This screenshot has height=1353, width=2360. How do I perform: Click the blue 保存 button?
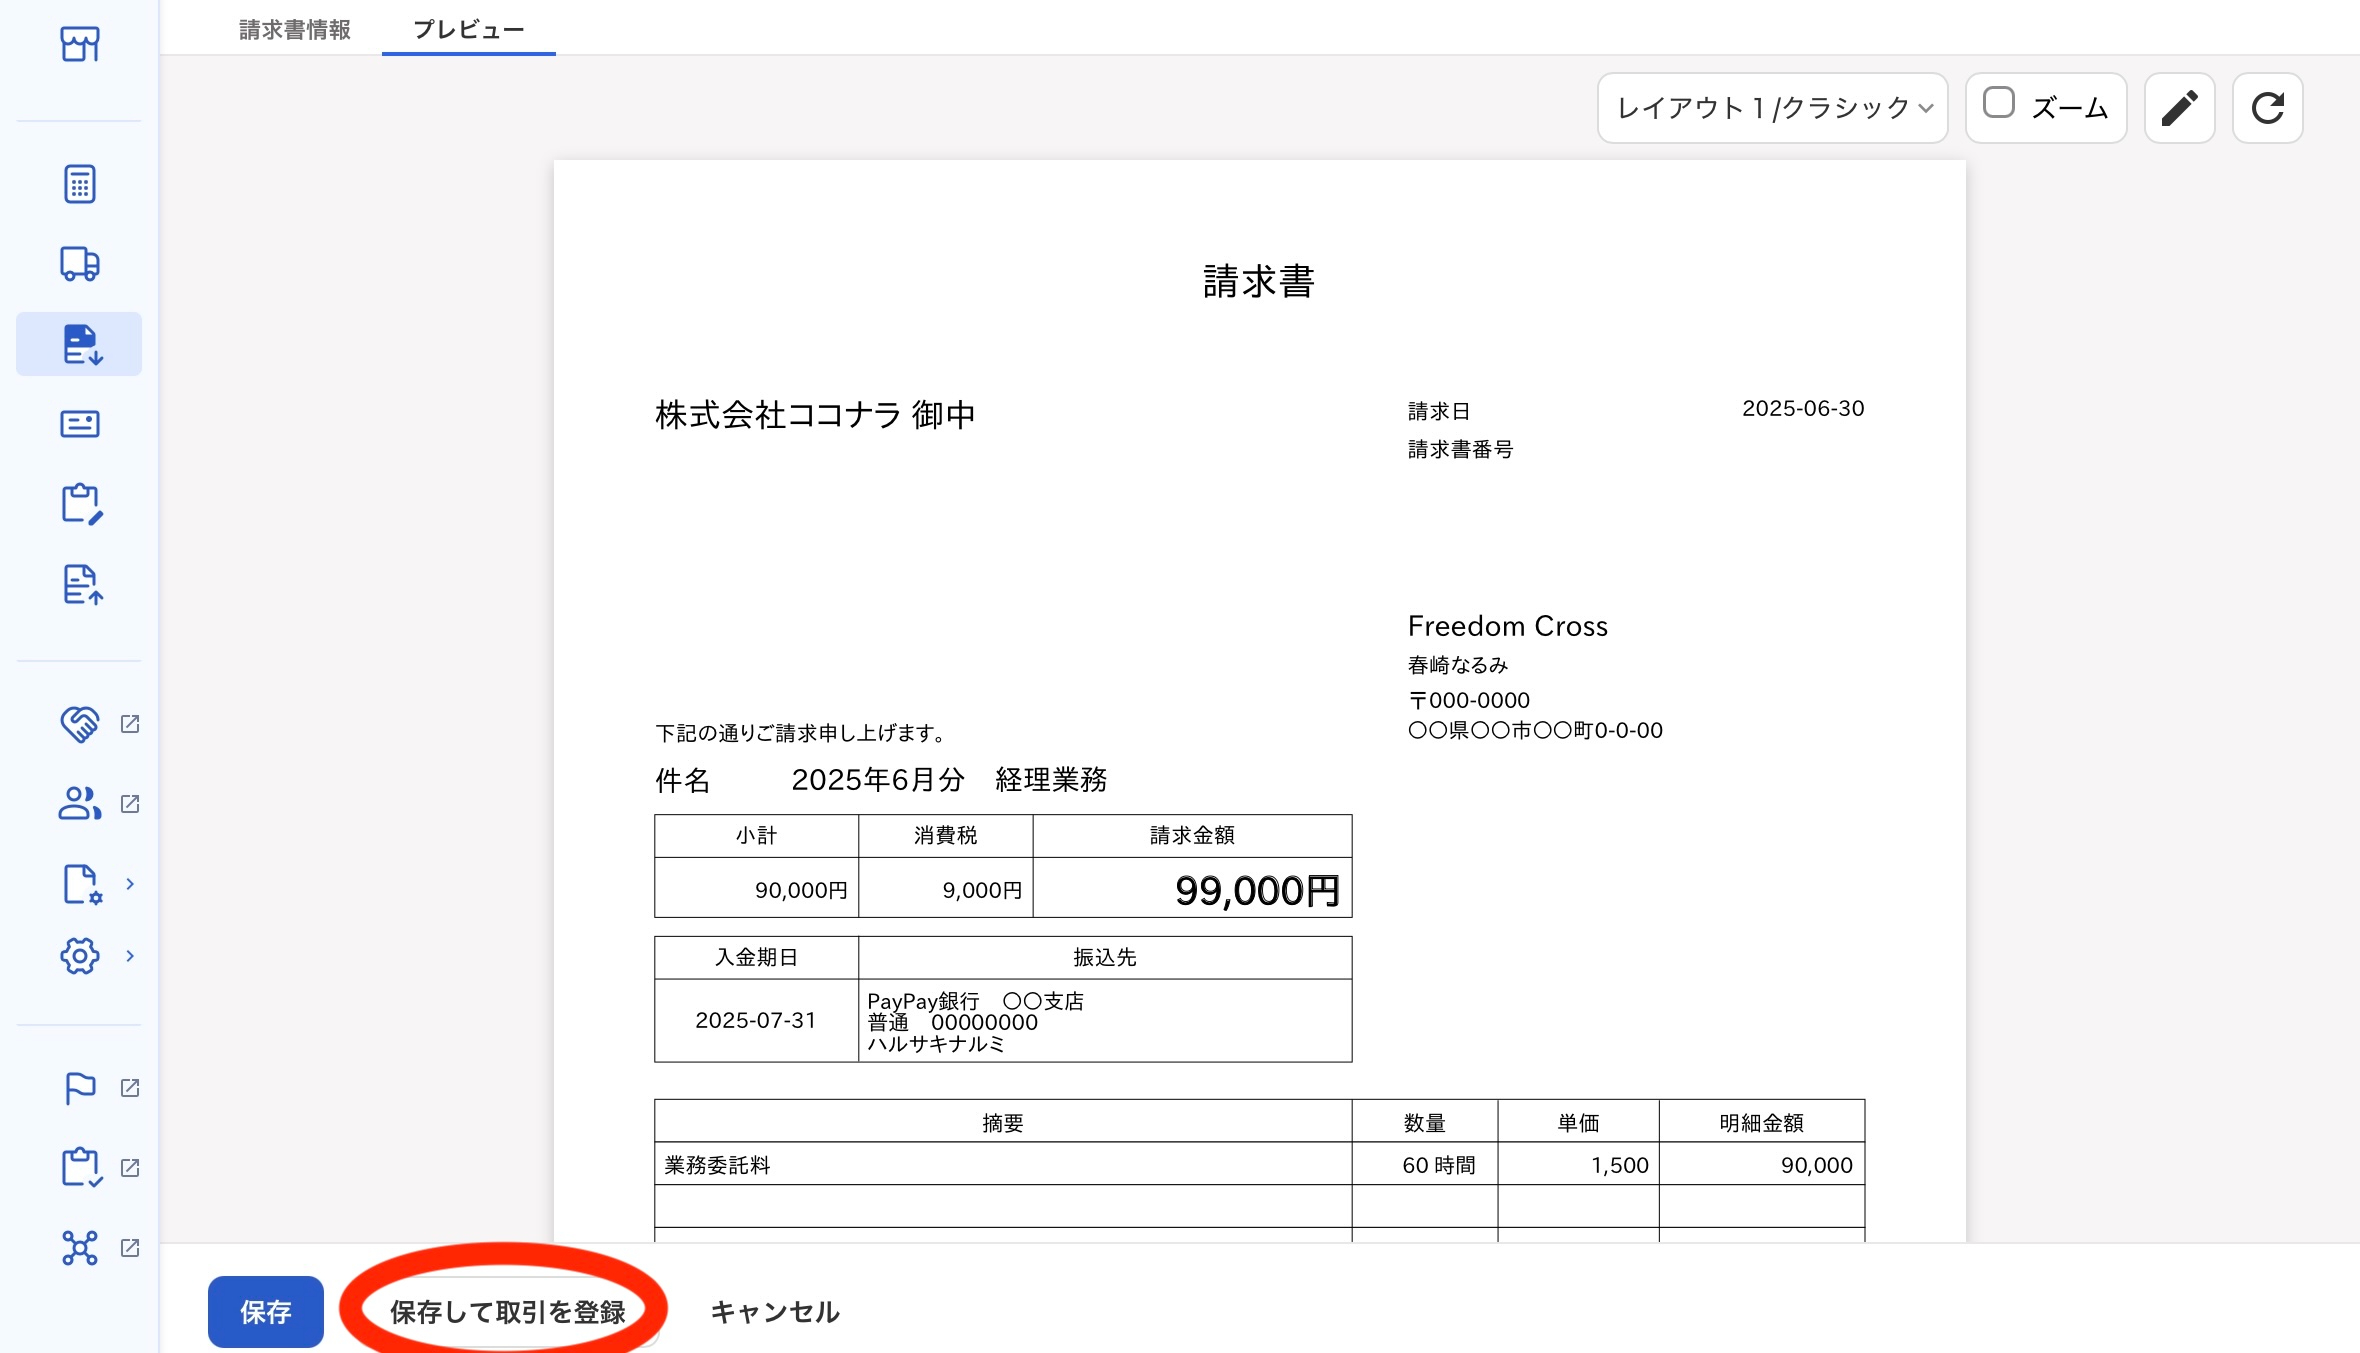click(265, 1311)
